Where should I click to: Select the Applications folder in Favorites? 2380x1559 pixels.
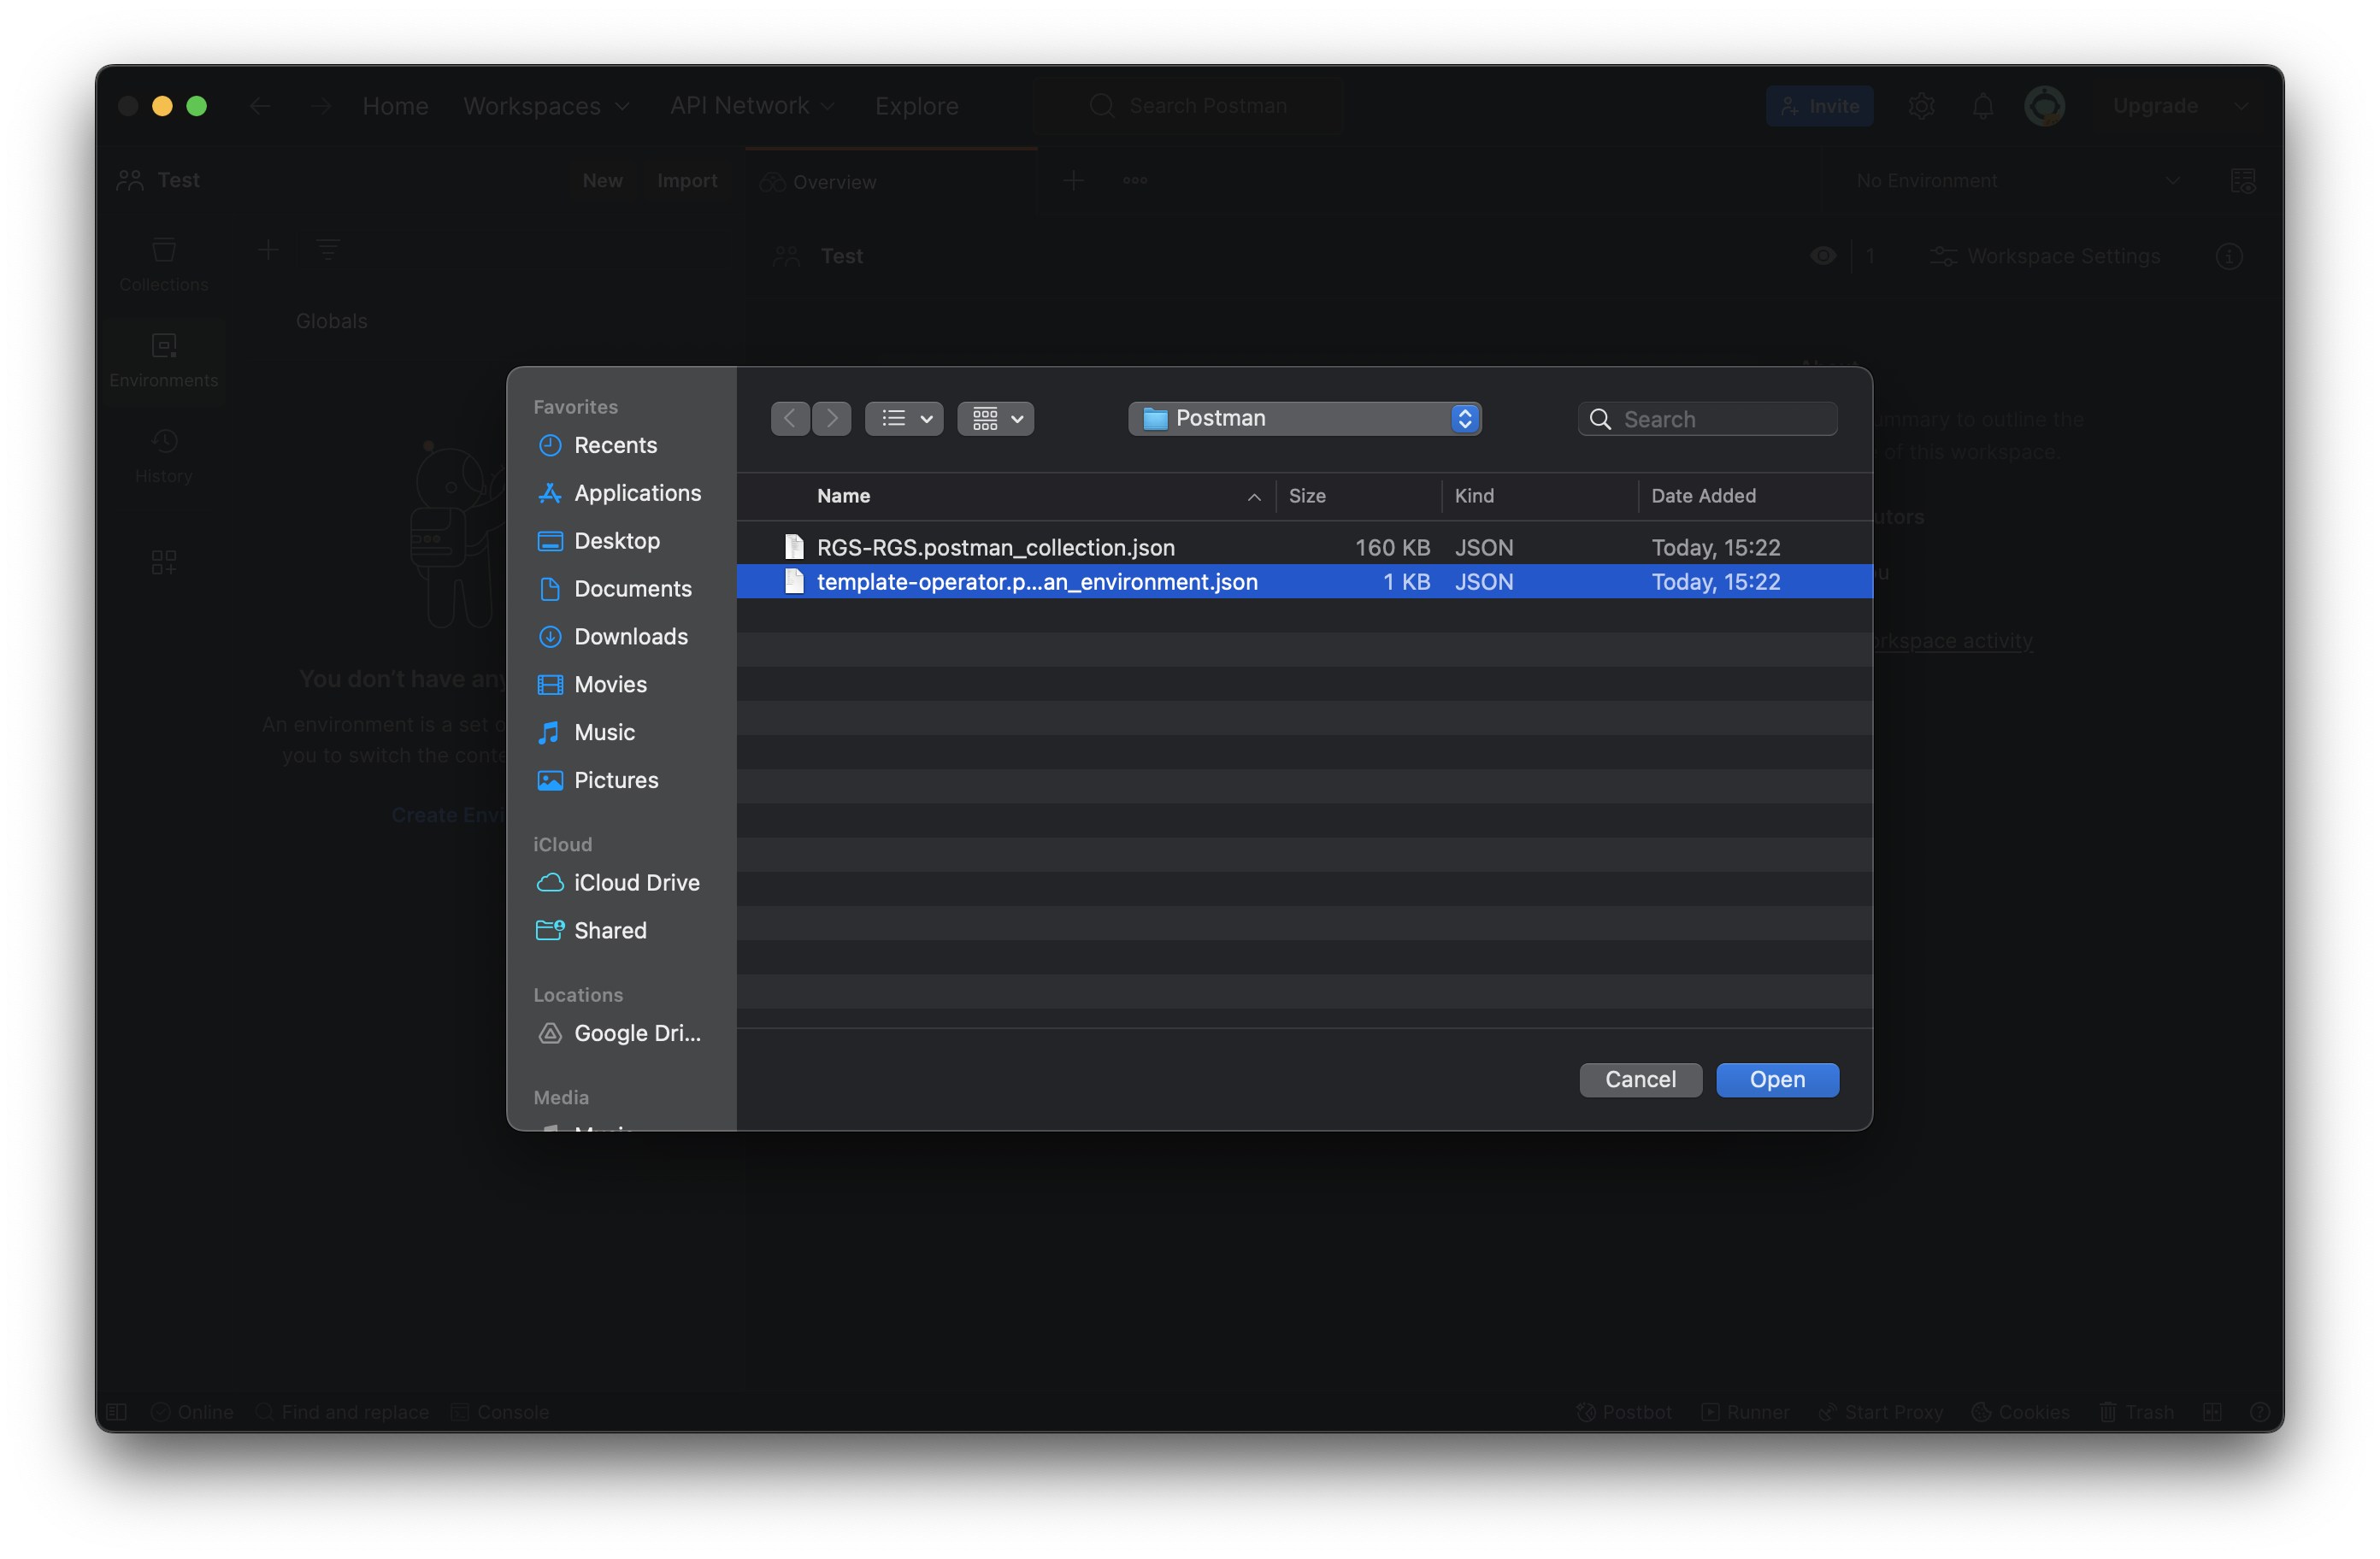pyautogui.click(x=636, y=493)
